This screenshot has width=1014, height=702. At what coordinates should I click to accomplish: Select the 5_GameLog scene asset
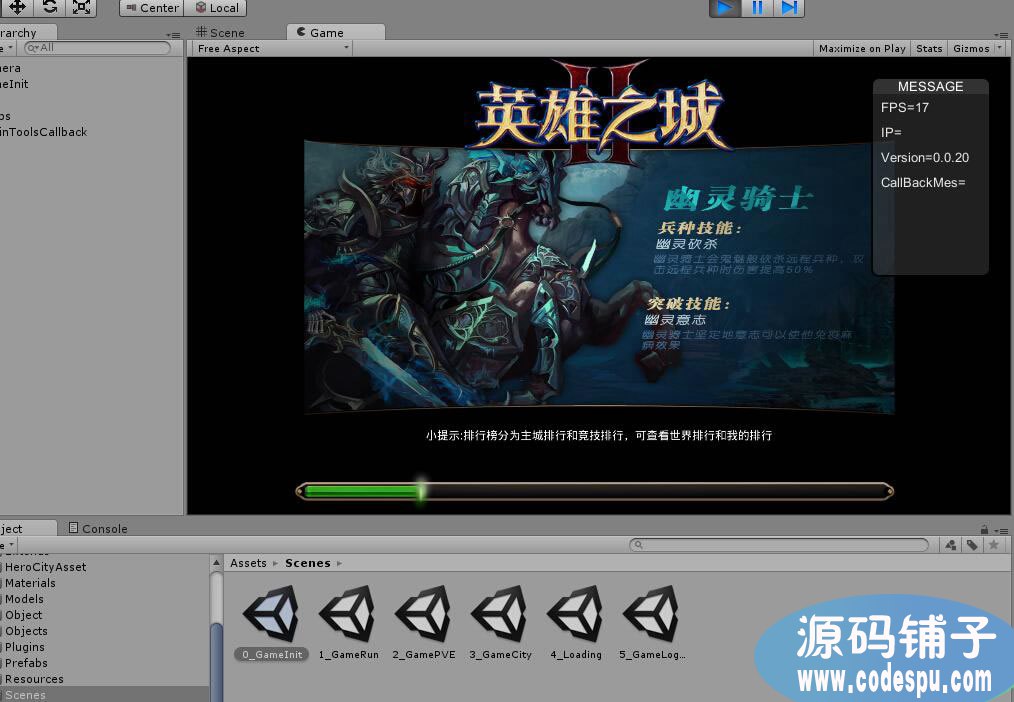point(652,622)
